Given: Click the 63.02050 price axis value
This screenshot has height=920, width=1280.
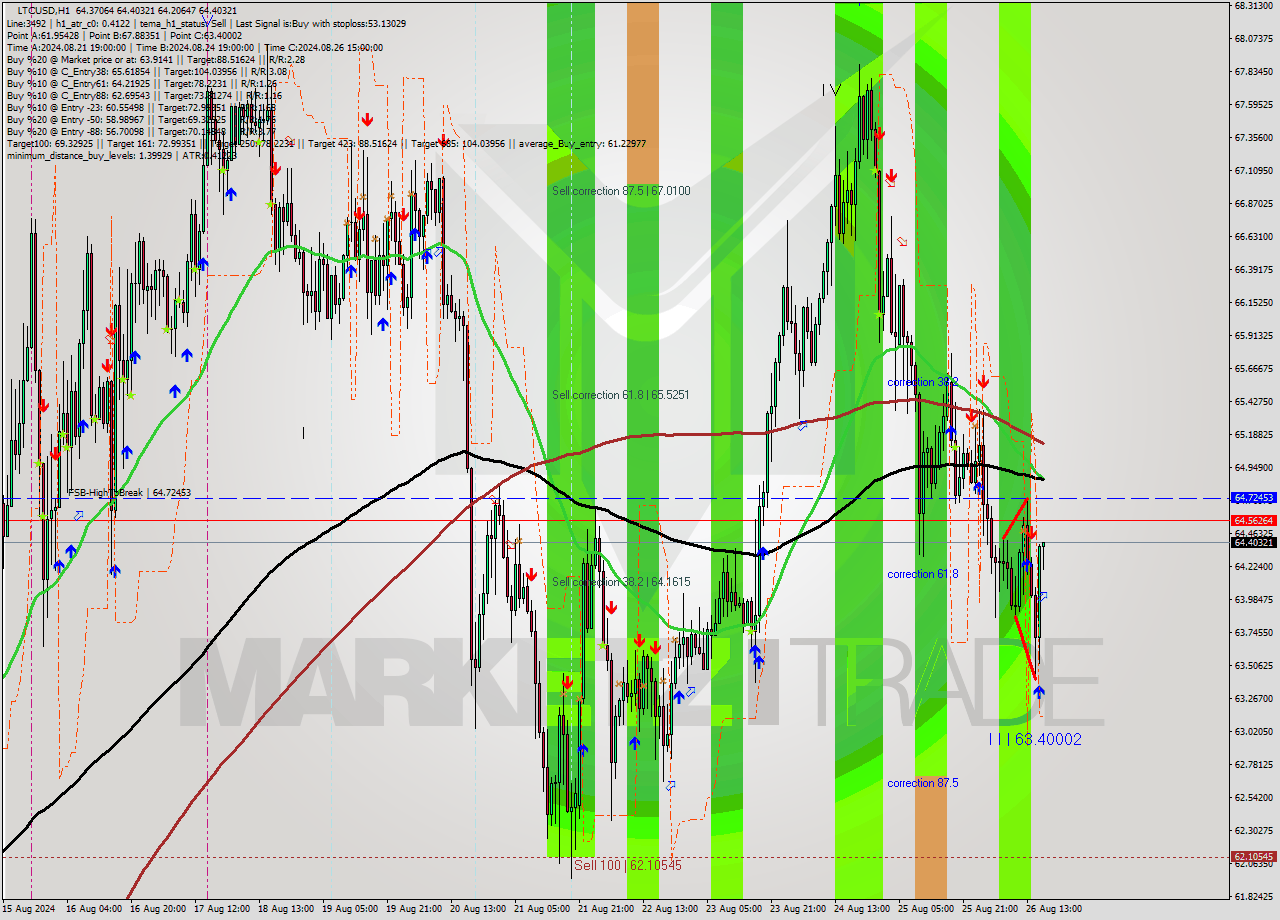Looking at the screenshot, I should click(1254, 731).
